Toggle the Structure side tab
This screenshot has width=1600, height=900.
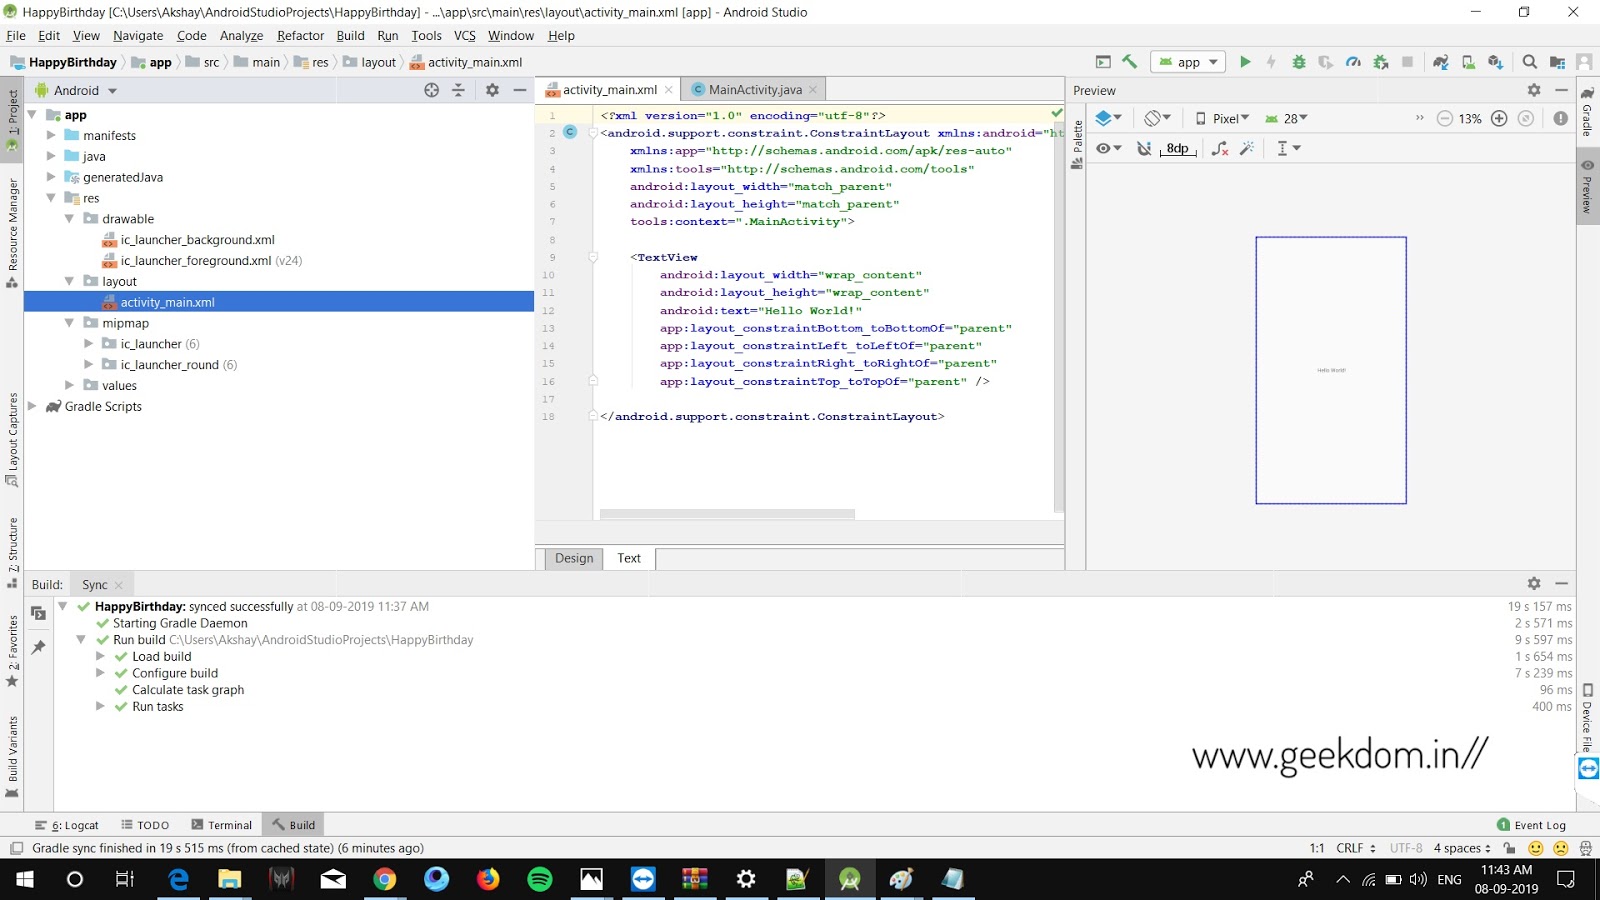pos(12,552)
